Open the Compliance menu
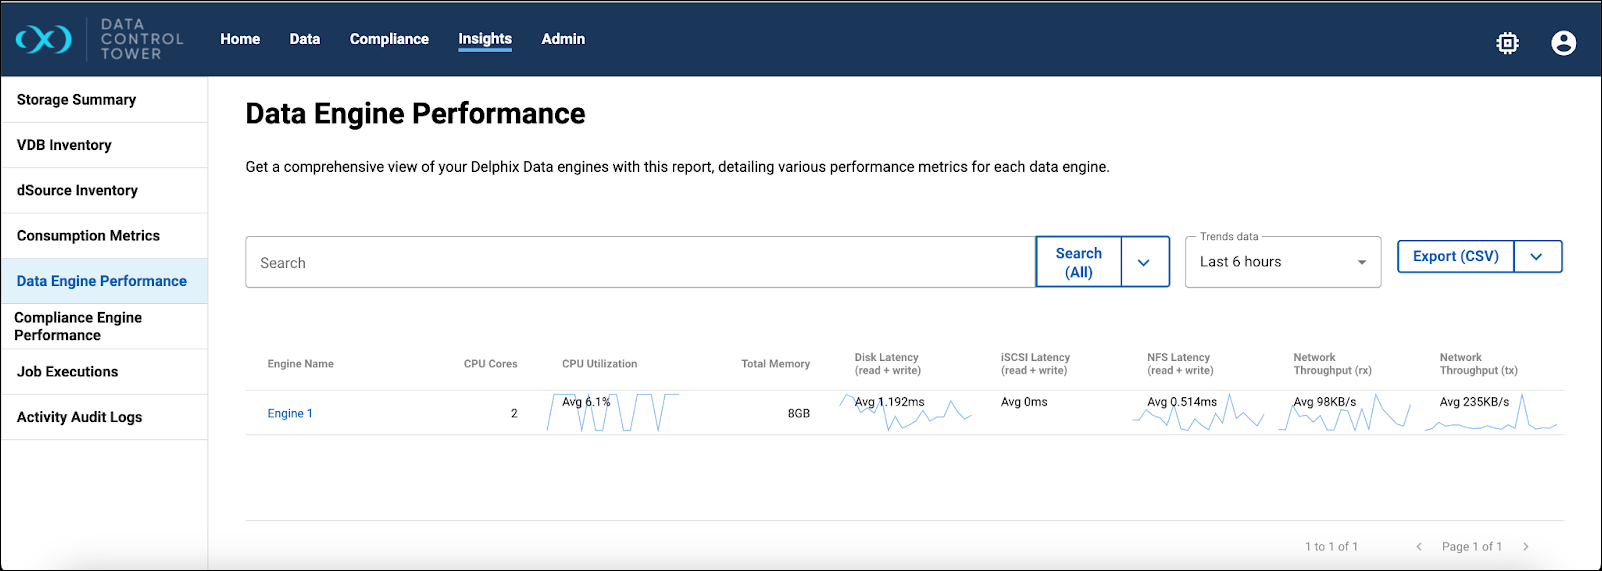Viewport: 1602px width, 571px height. (389, 39)
